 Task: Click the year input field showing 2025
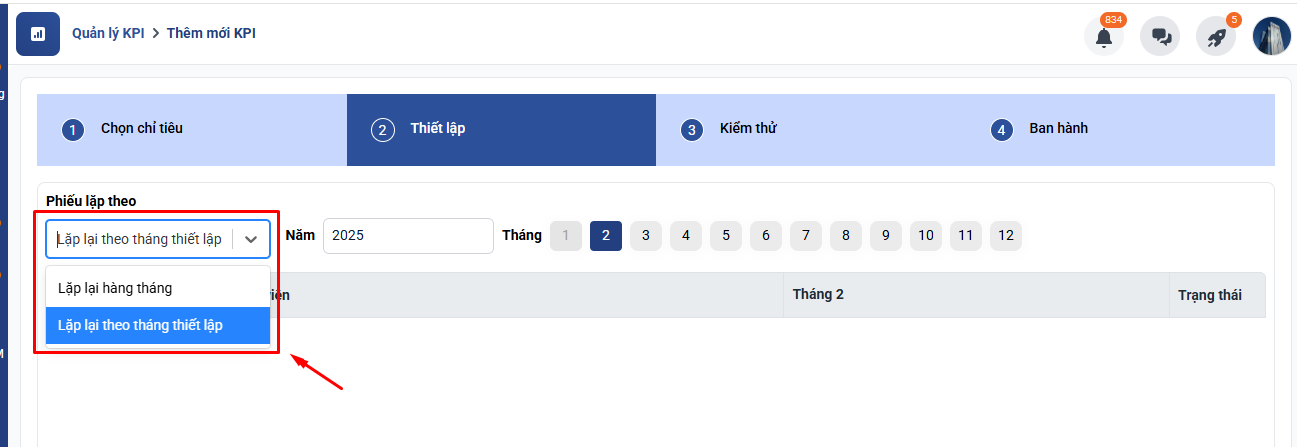[408, 236]
